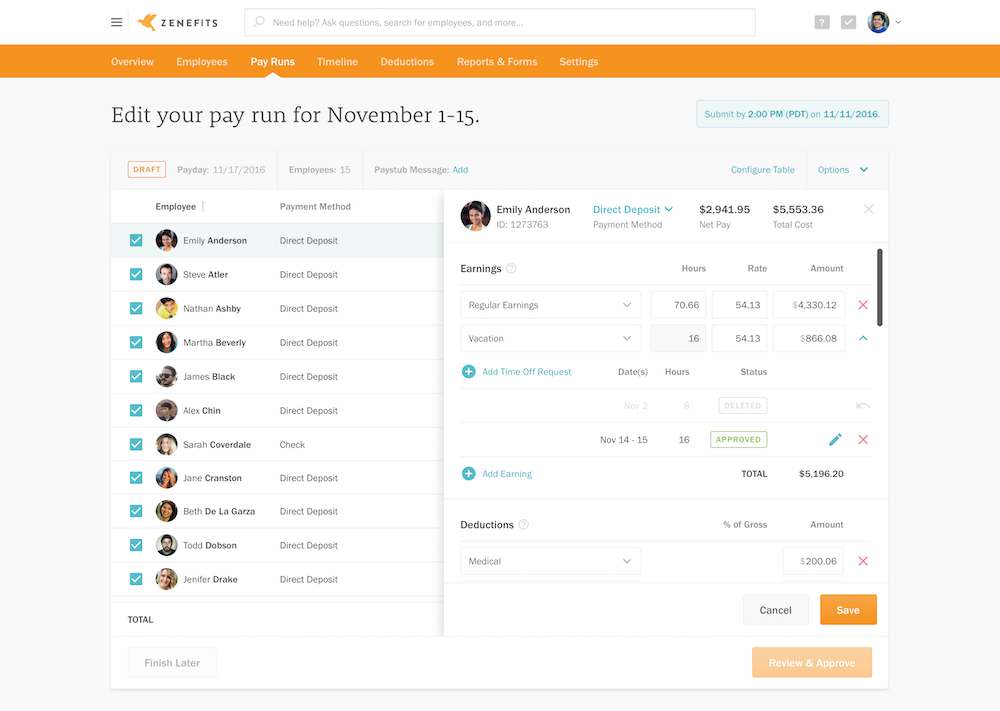Edit the approved Nov 14 - 15 request
Screen dimensions: 1000x711
(x=835, y=440)
